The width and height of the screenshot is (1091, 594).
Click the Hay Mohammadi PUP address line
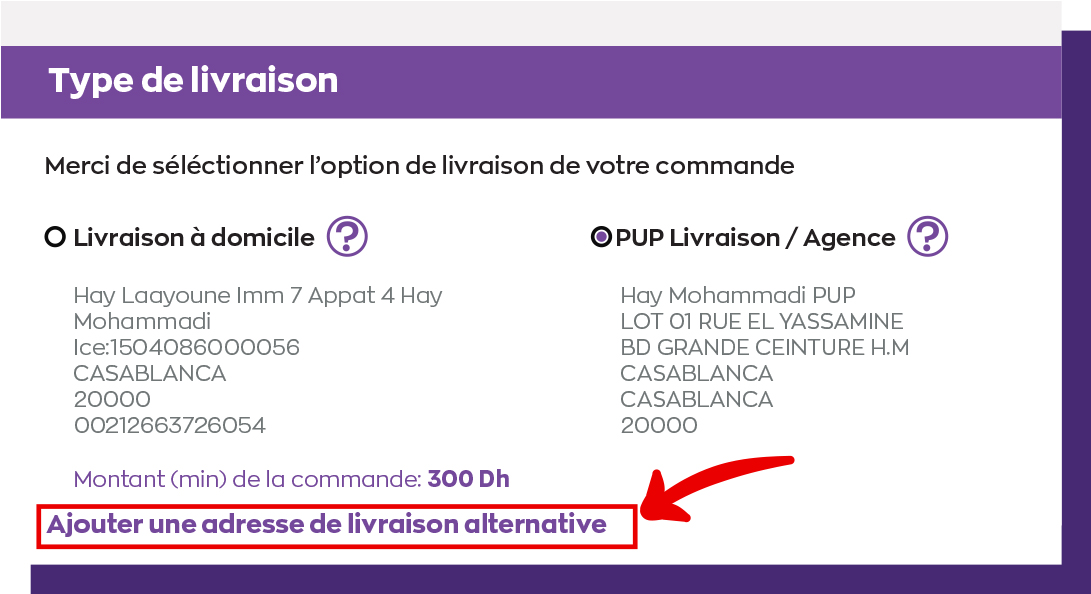coord(738,296)
